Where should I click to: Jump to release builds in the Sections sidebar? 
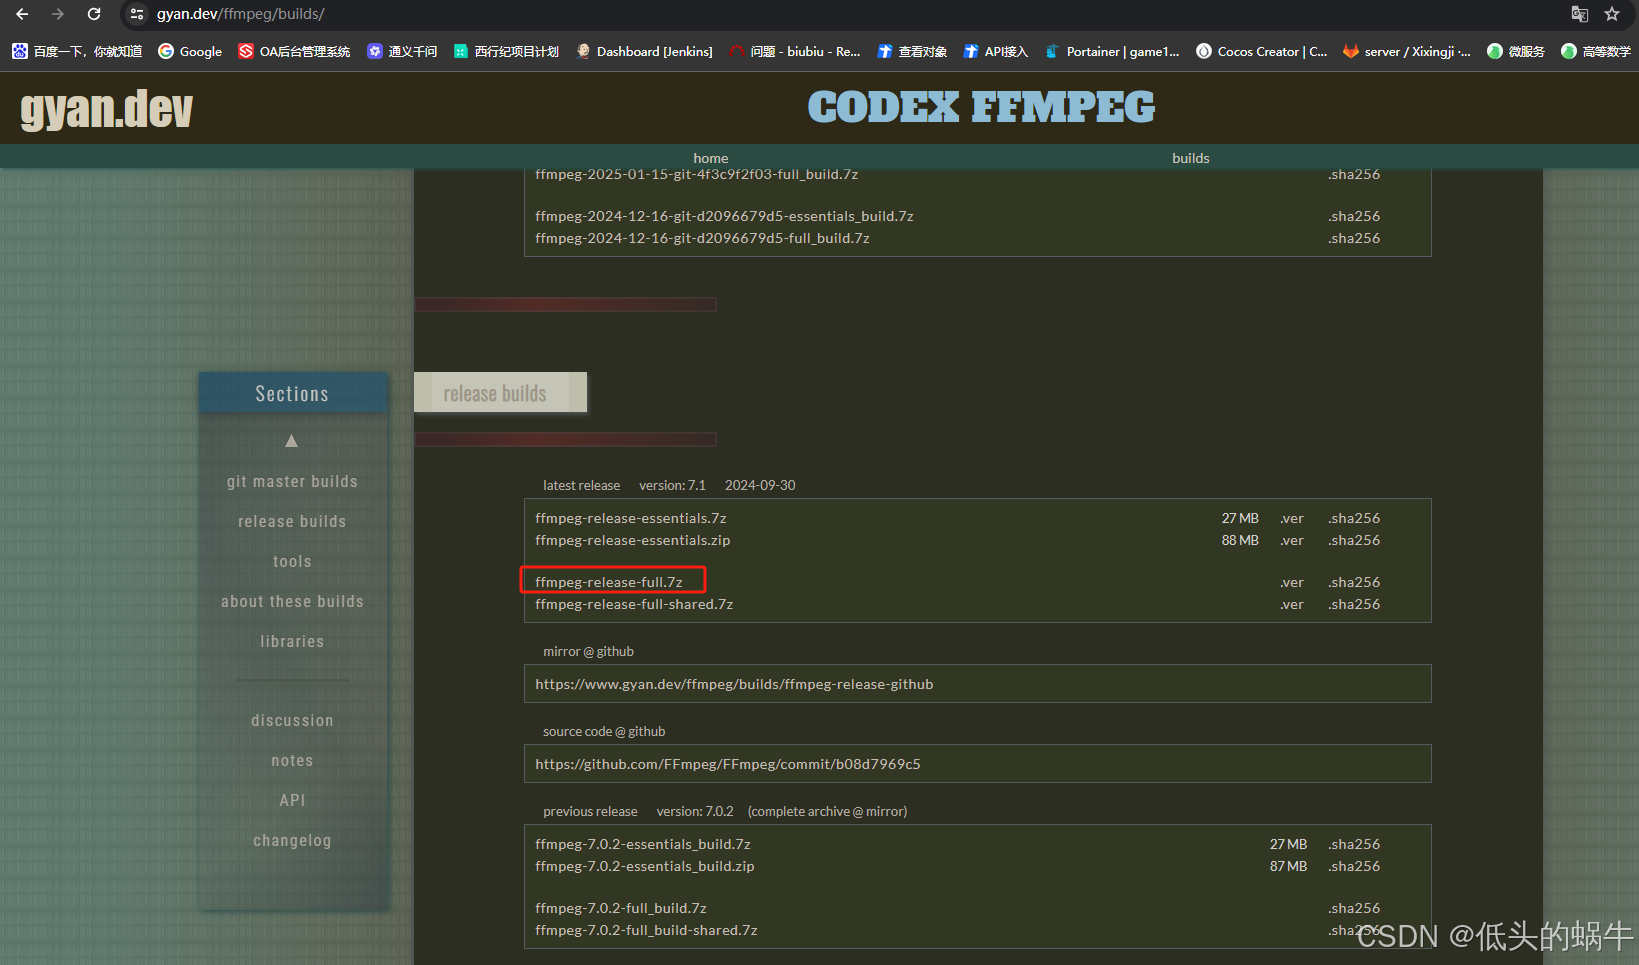[x=292, y=521]
